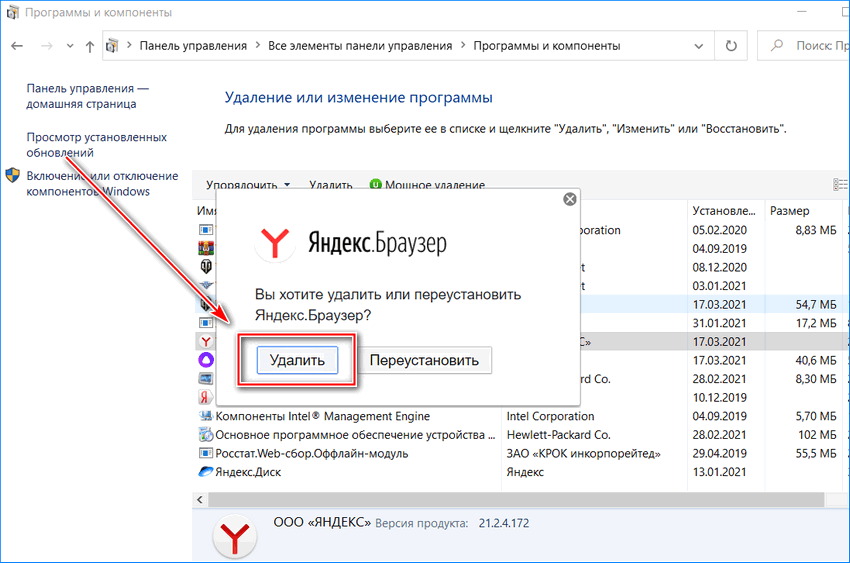Click Мощное удаление toolbar button
This screenshot has width=850, height=563.
[x=427, y=185]
